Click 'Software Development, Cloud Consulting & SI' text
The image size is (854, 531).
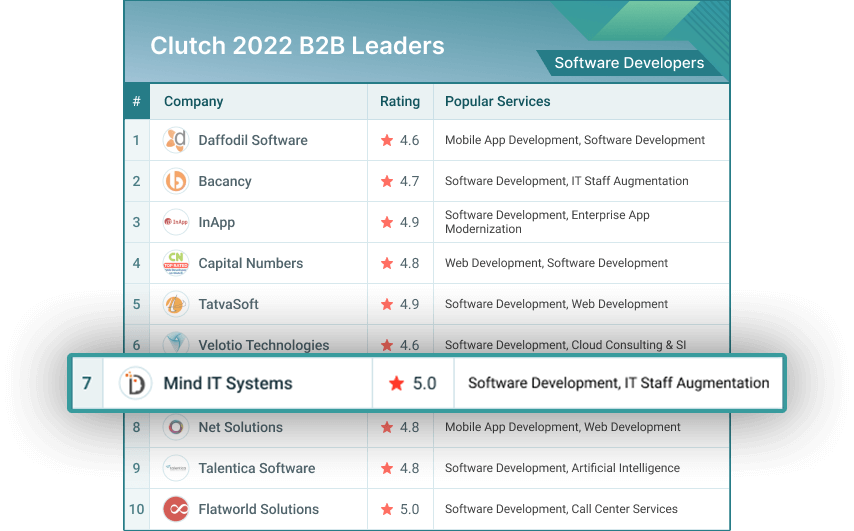[x=565, y=345]
